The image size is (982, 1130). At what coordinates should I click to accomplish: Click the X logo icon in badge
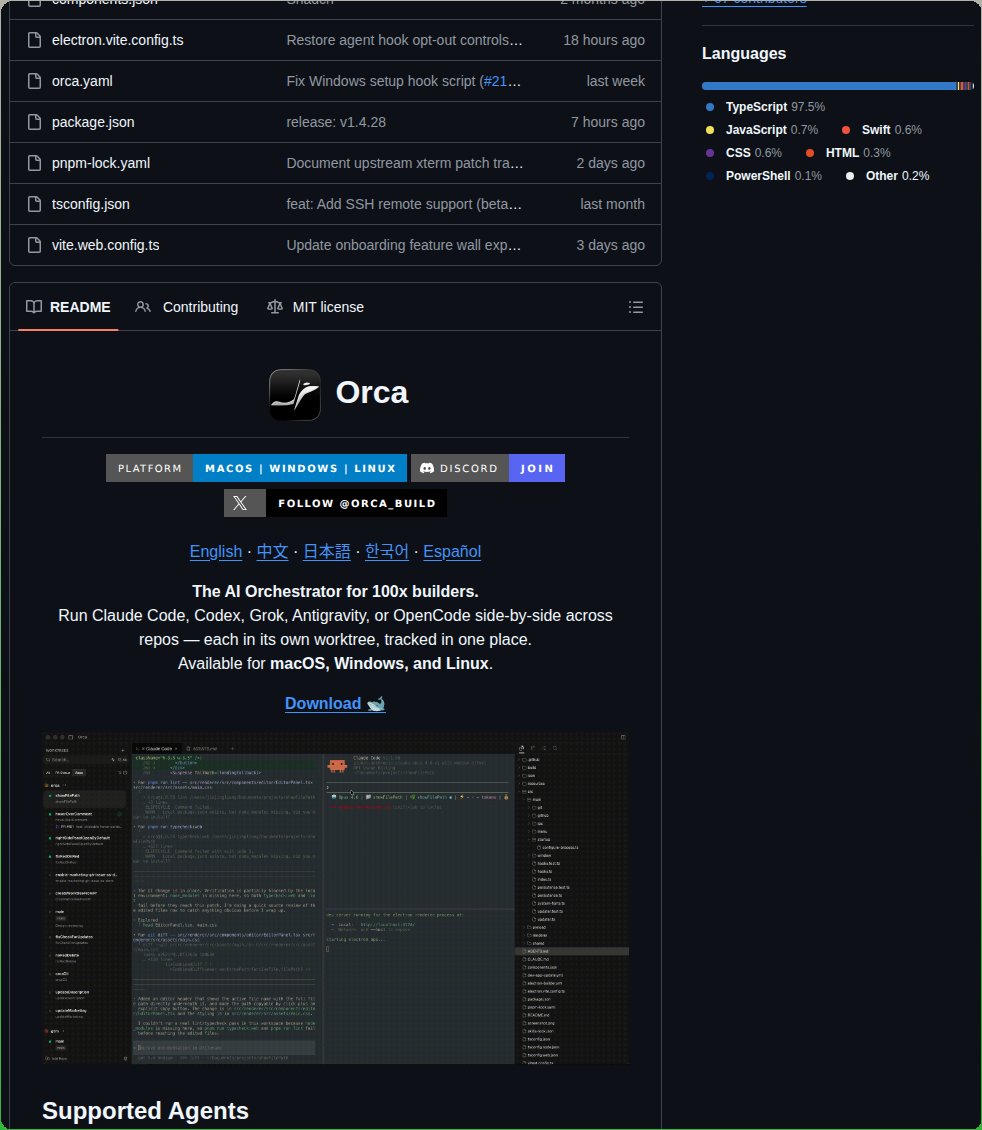pos(240,504)
